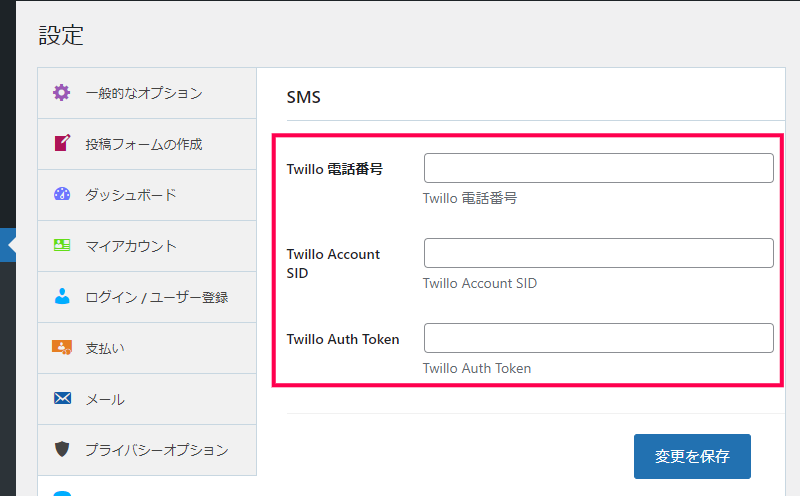Viewport: 800px width, 496px height.
Task: Go to ログイン / ユーザー登録 tab
Action: 147,297
